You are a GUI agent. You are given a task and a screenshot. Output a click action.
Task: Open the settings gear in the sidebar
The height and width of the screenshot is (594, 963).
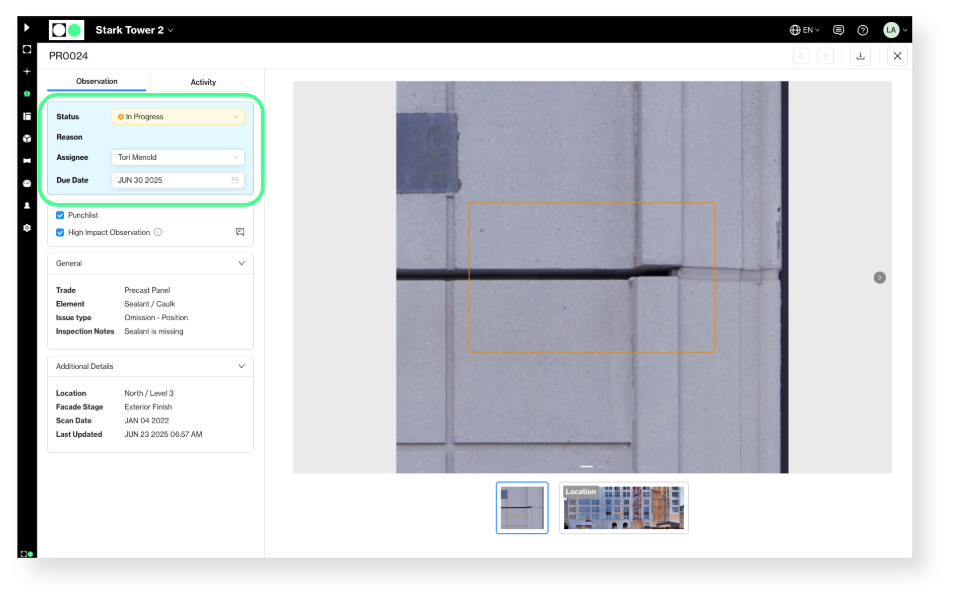coord(27,228)
